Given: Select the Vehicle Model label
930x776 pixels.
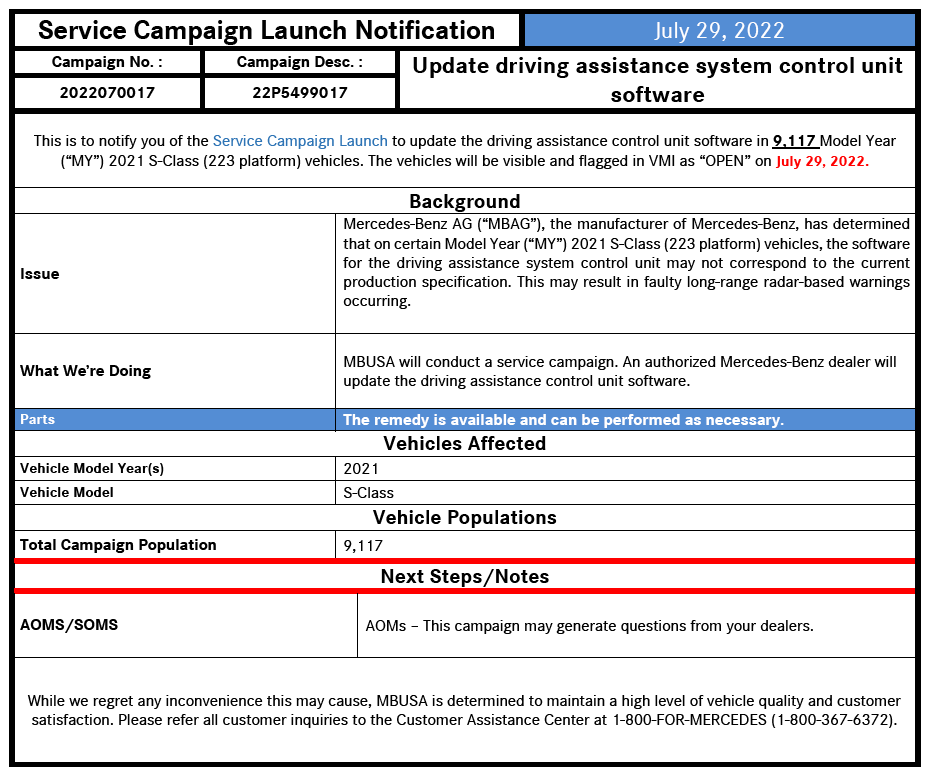Looking at the screenshot, I should pos(66,492).
